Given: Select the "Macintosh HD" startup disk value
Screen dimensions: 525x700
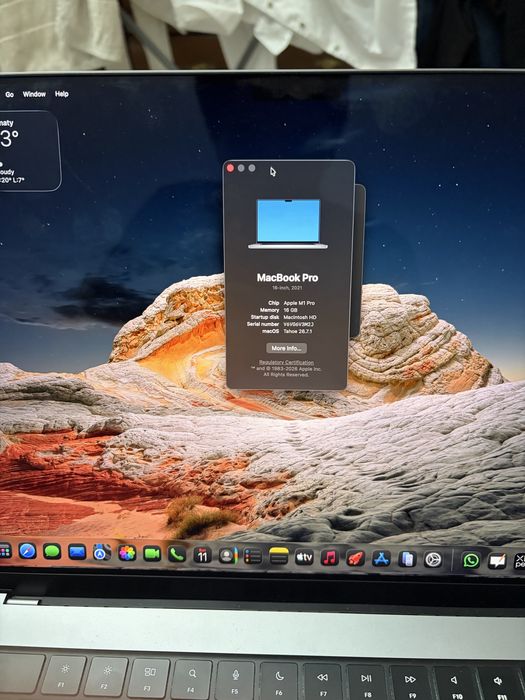Looking at the screenshot, I should (x=300, y=317).
